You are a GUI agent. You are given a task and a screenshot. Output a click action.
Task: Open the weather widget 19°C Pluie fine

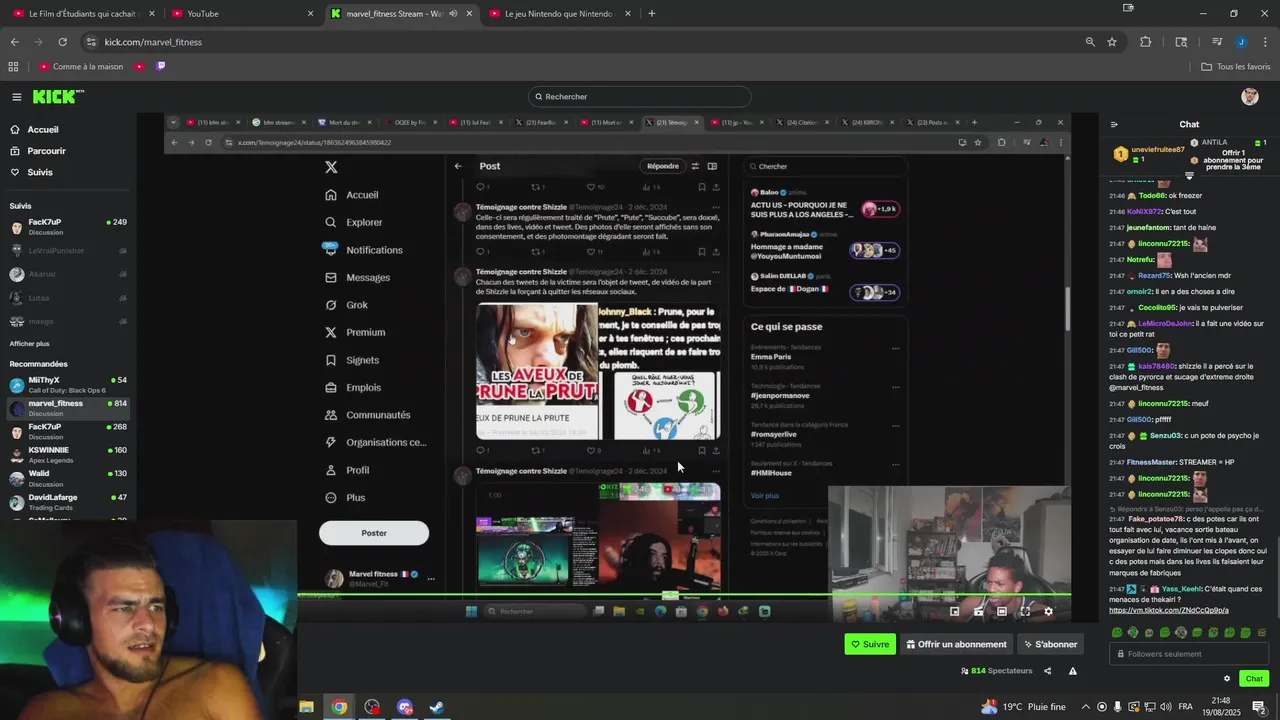point(1023,707)
